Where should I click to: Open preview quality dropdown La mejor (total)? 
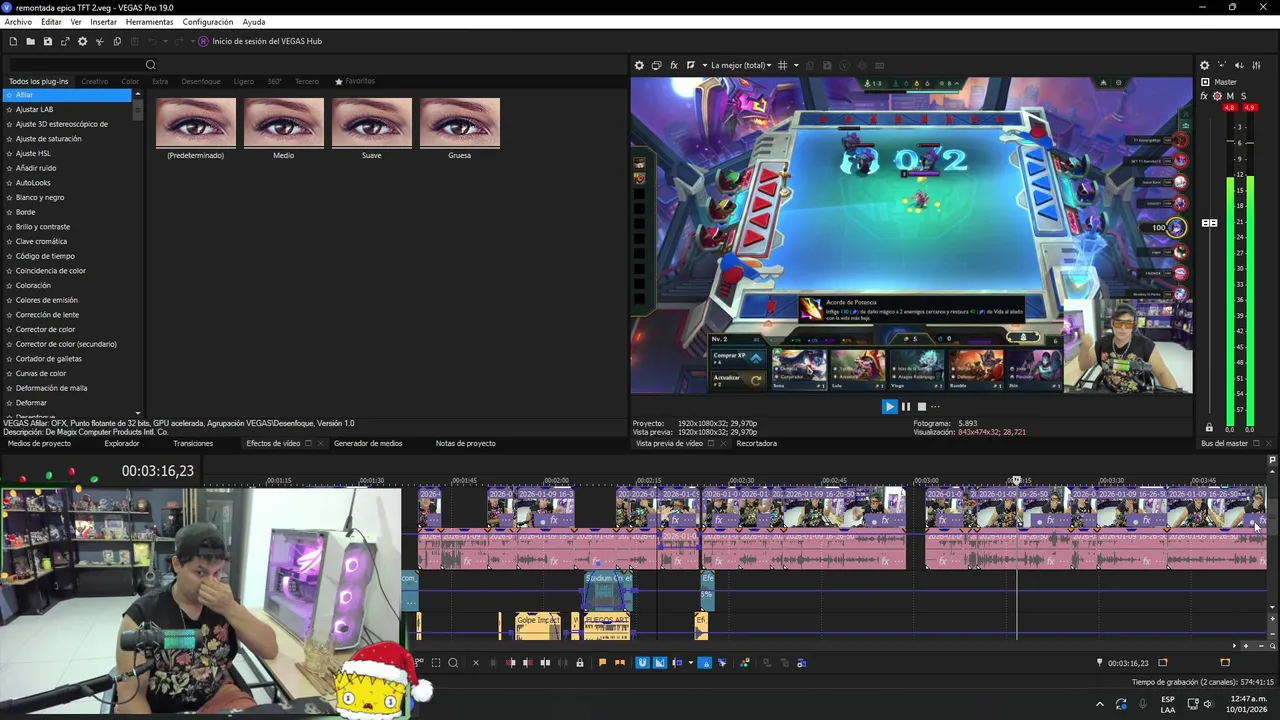tap(741, 65)
